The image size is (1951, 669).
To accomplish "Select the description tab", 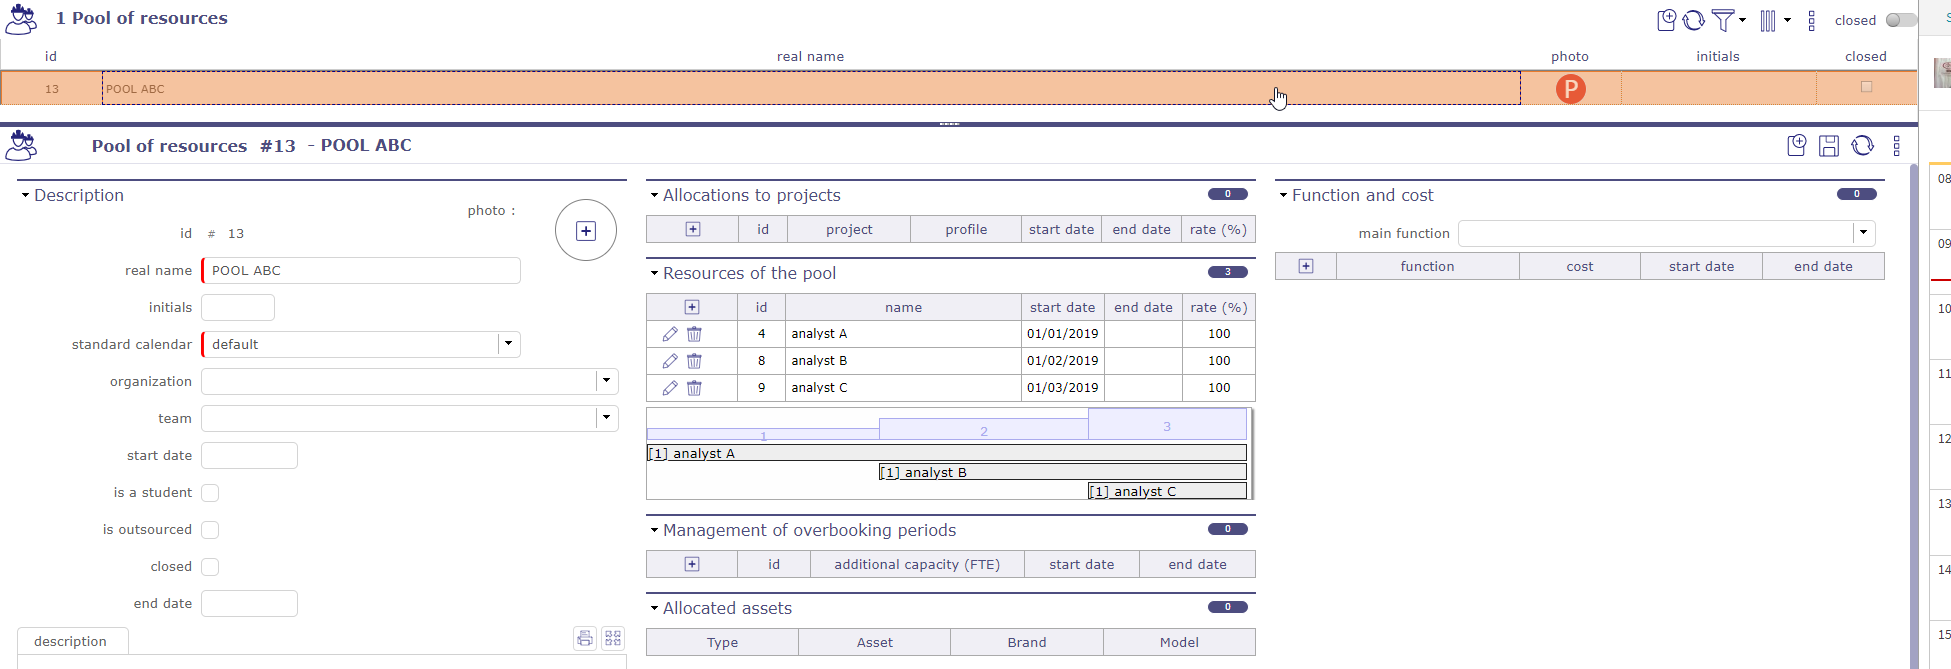I will (x=70, y=641).
